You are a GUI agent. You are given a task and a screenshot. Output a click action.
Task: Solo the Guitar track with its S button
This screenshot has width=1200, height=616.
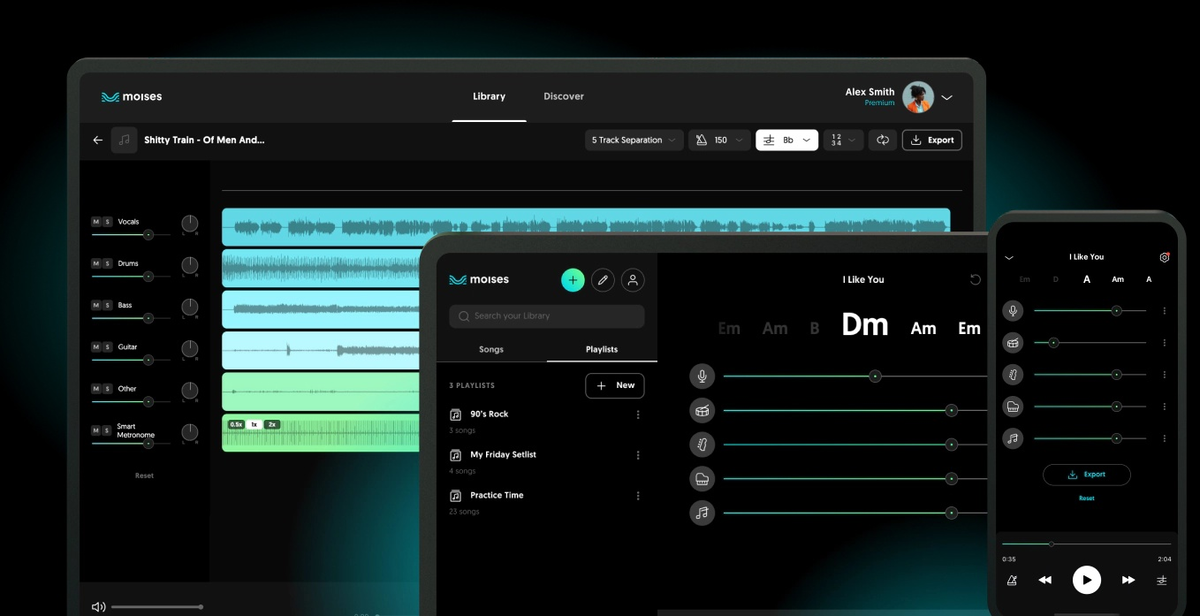(108, 347)
